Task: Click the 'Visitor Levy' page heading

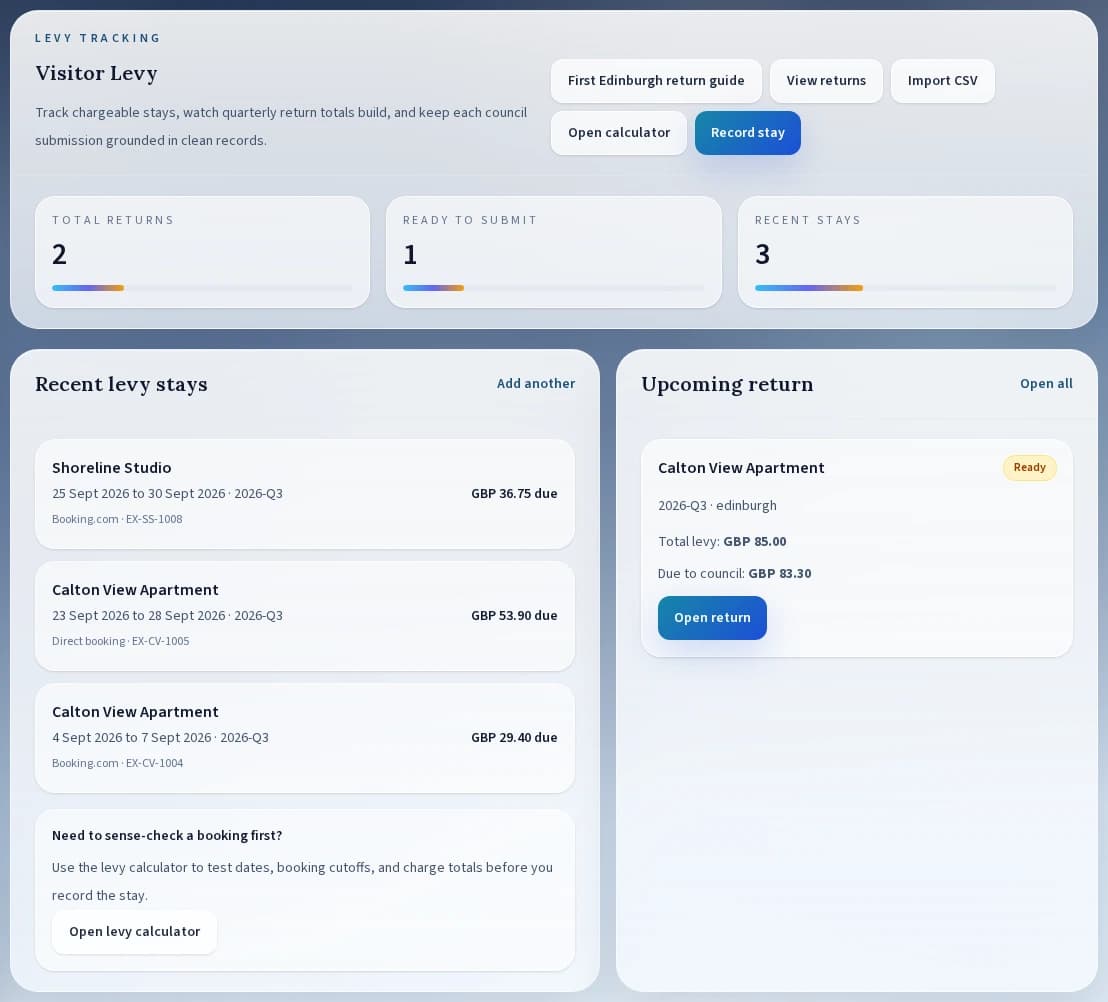Action: pyautogui.click(x=96, y=73)
